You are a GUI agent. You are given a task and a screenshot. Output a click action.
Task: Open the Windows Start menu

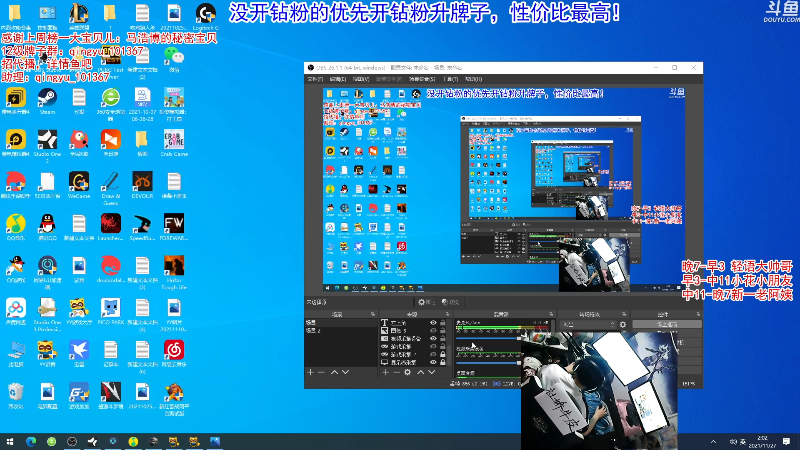click(x=10, y=441)
